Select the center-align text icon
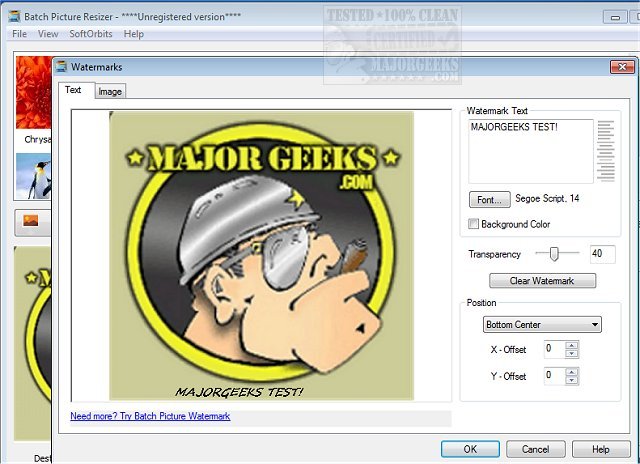This screenshot has width=640, height=464. (606, 151)
